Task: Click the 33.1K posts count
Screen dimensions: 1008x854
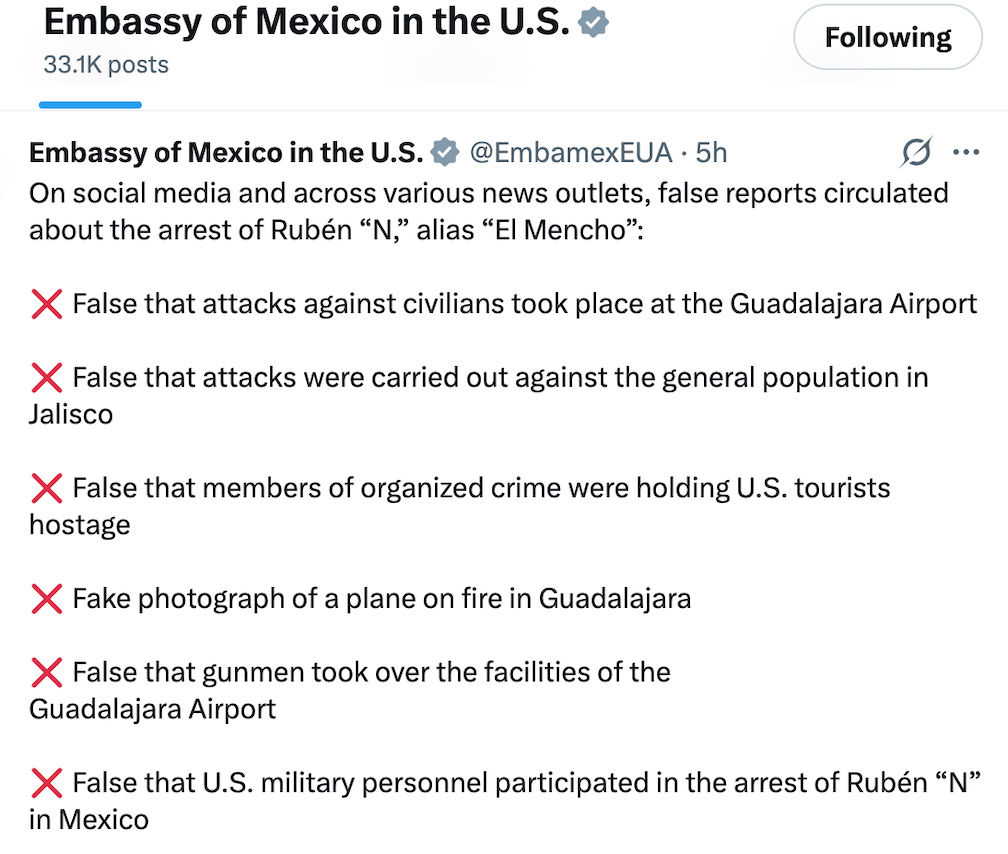Action: [x=106, y=65]
